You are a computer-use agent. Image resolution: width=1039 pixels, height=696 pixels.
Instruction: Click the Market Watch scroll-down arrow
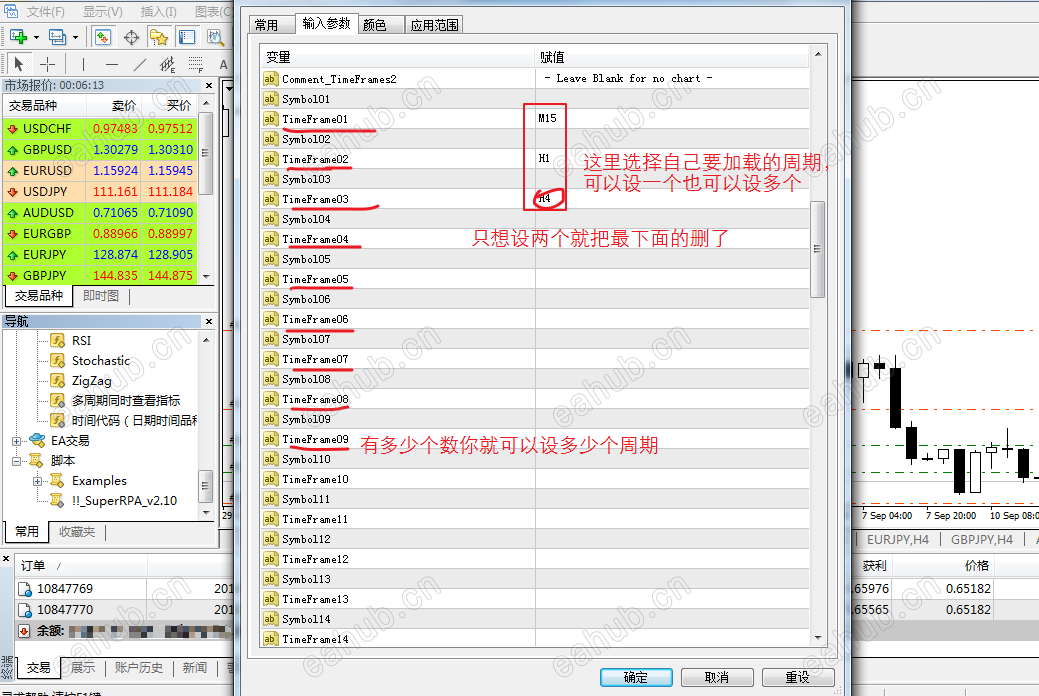[206, 276]
